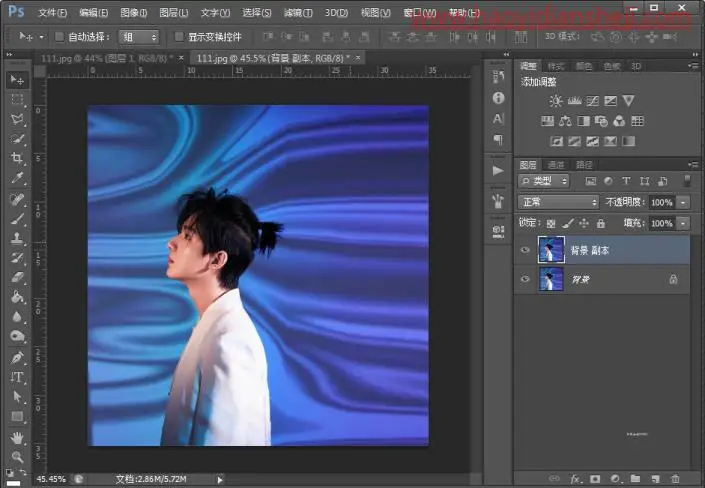Add a Curves adjustment
This screenshot has height=488, width=705.
click(592, 101)
